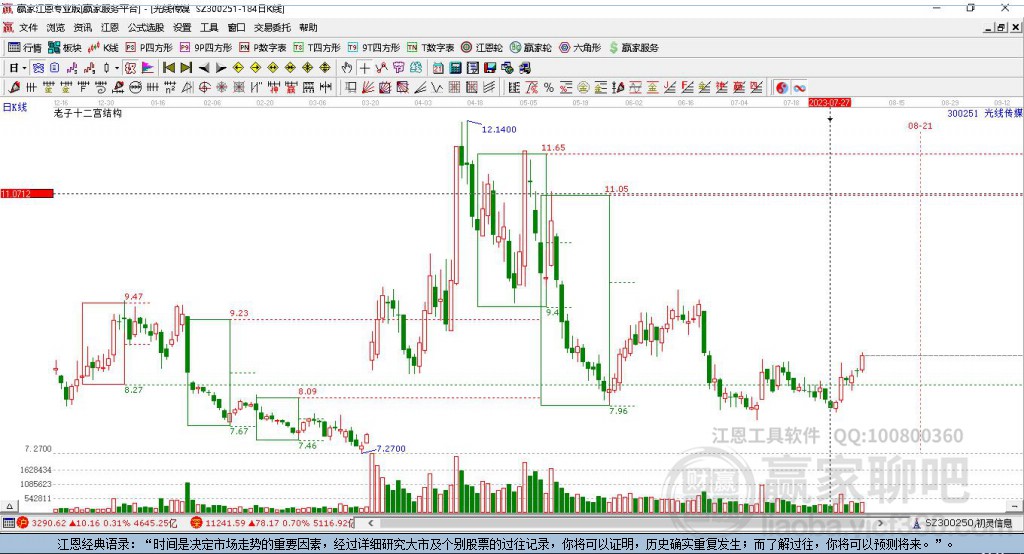Open the 文件 menu

point(28,27)
